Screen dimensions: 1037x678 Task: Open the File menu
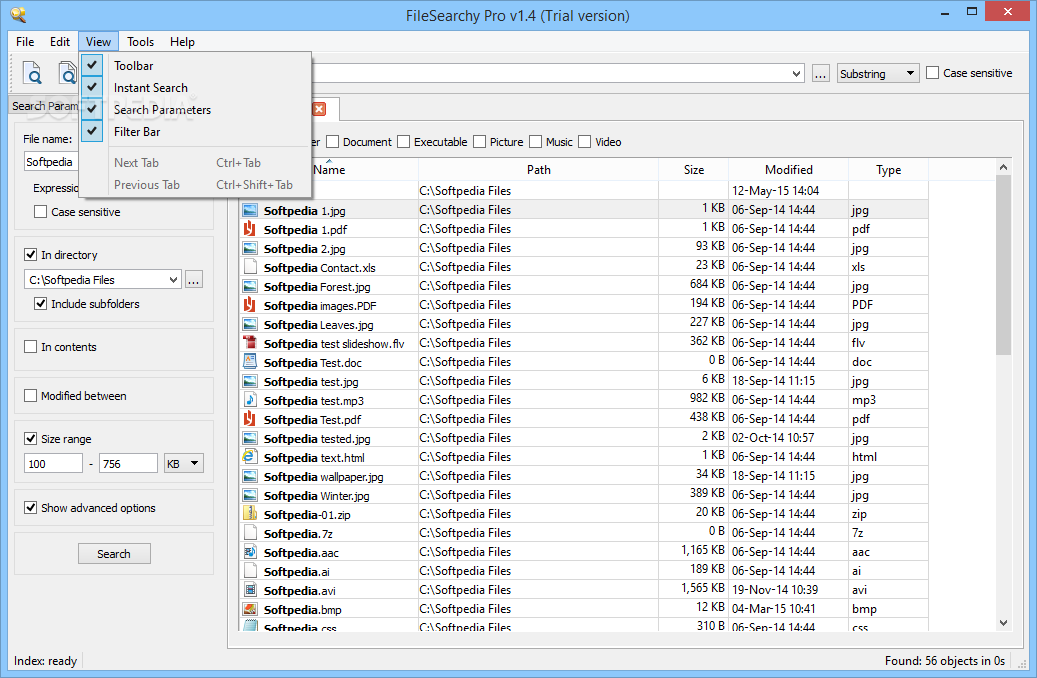[x=25, y=42]
